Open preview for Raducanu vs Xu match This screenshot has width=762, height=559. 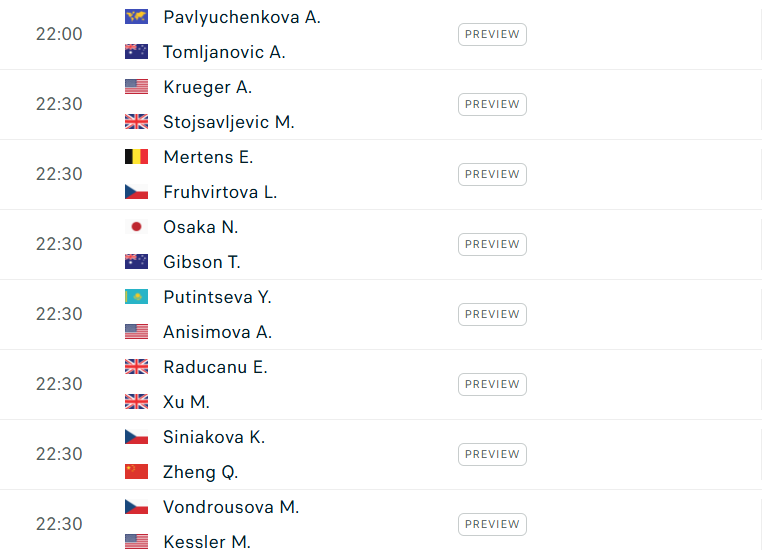click(x=492, y=384)
